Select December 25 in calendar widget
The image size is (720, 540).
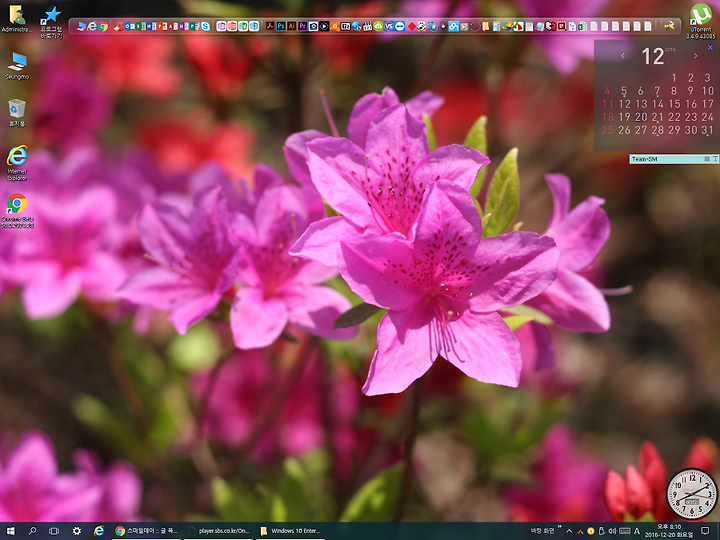click(x=608, y=130)
